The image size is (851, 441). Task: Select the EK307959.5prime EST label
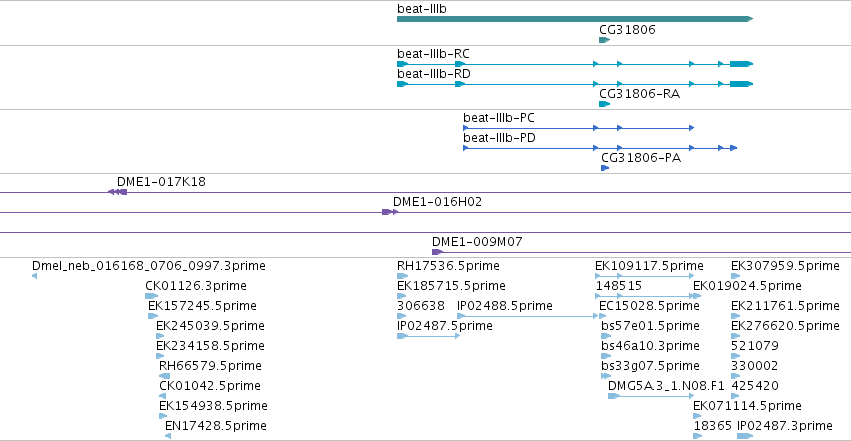point(785,266)
